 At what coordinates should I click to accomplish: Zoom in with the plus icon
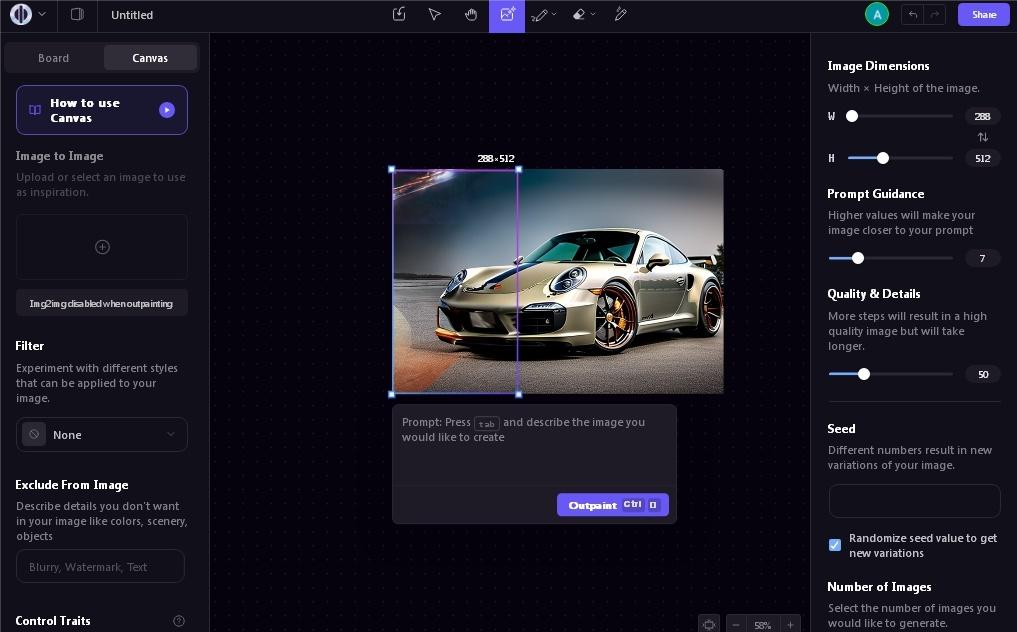[790, 625]
